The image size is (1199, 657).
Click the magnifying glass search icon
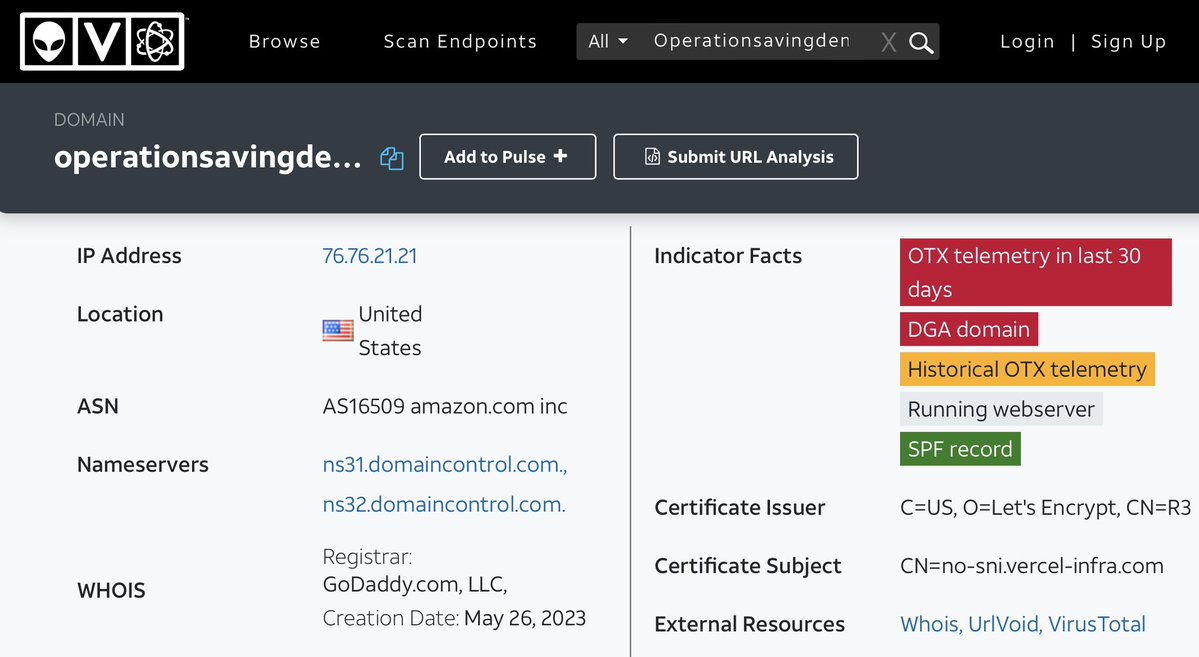coord(921,42)
